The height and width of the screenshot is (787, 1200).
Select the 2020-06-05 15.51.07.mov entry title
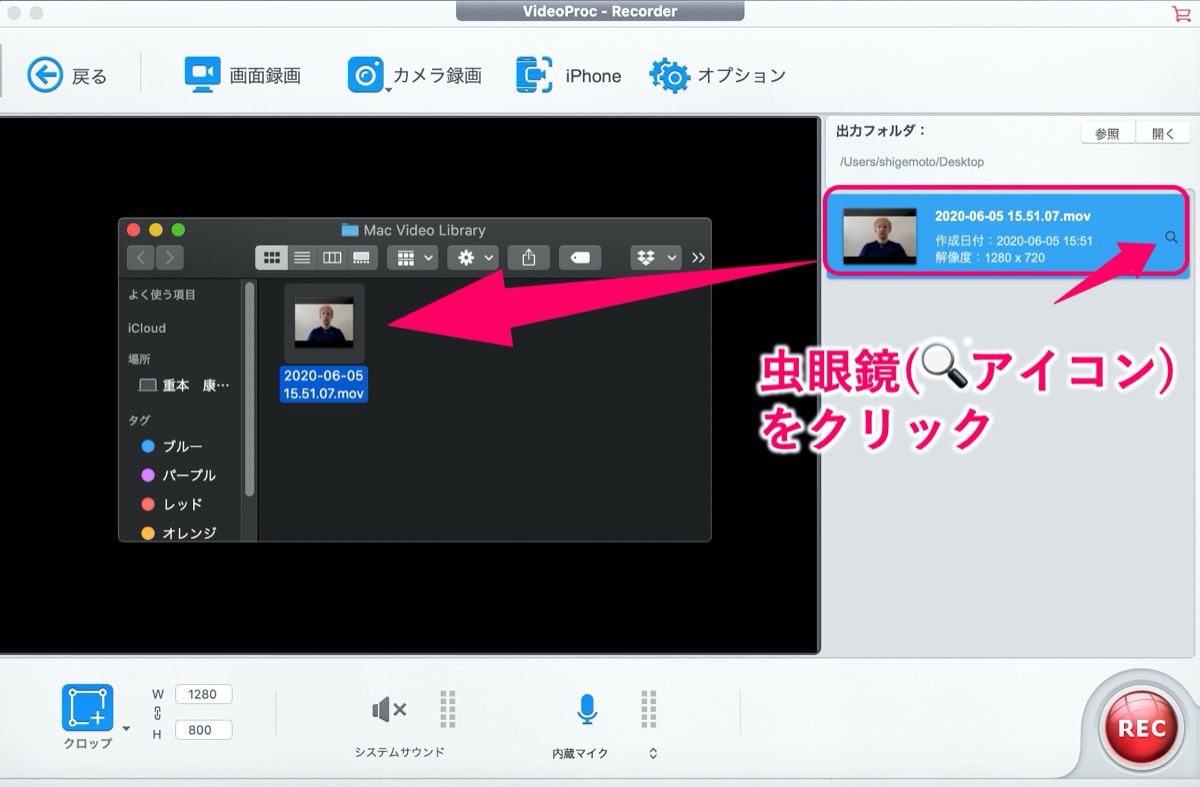tap(1012, 216)
